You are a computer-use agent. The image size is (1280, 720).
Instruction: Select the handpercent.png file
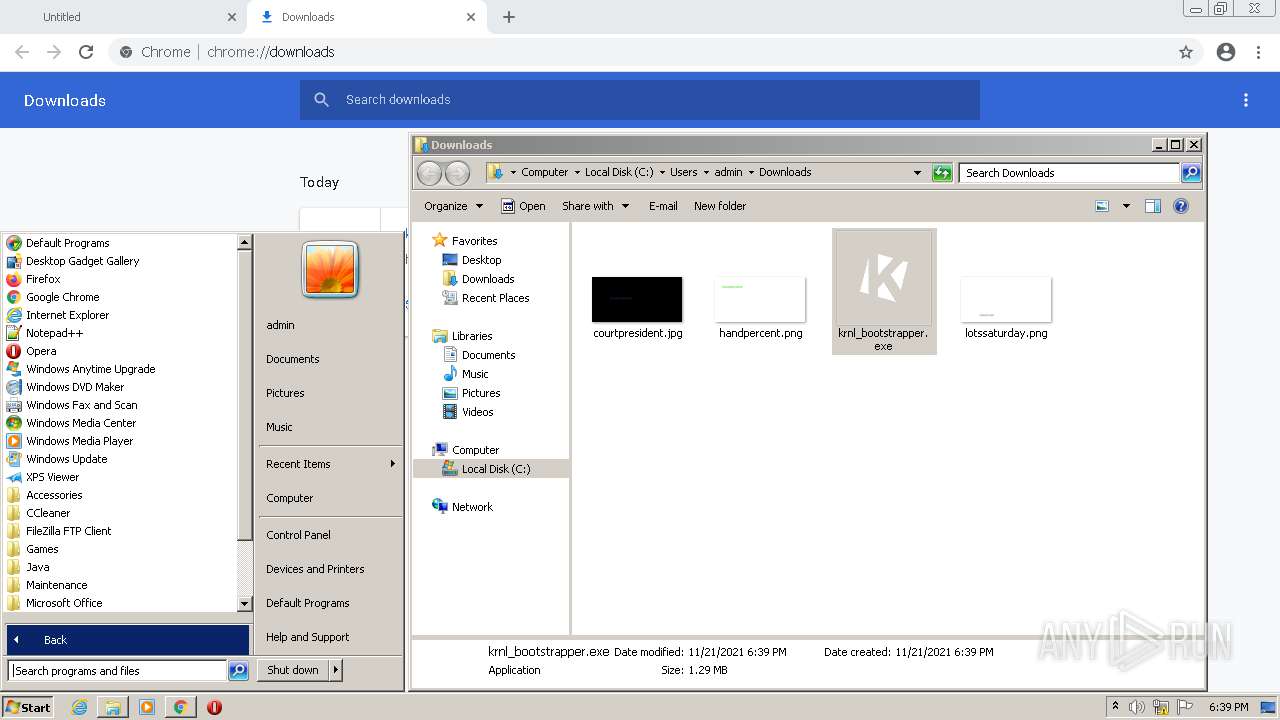[x=760, y=308]
